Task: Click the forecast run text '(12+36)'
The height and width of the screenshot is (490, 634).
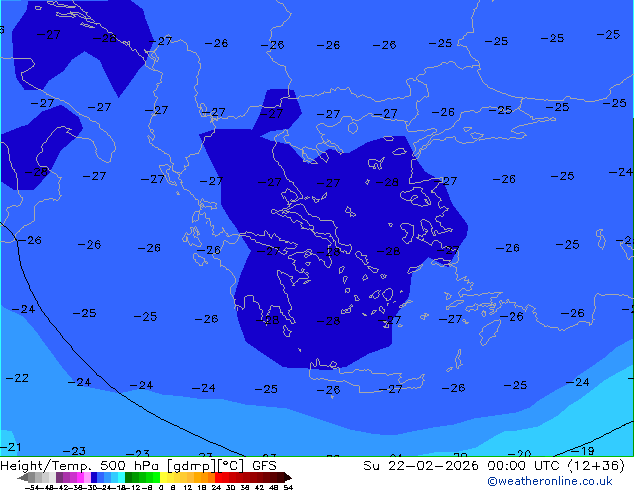Action: click(x=596, y=466)
